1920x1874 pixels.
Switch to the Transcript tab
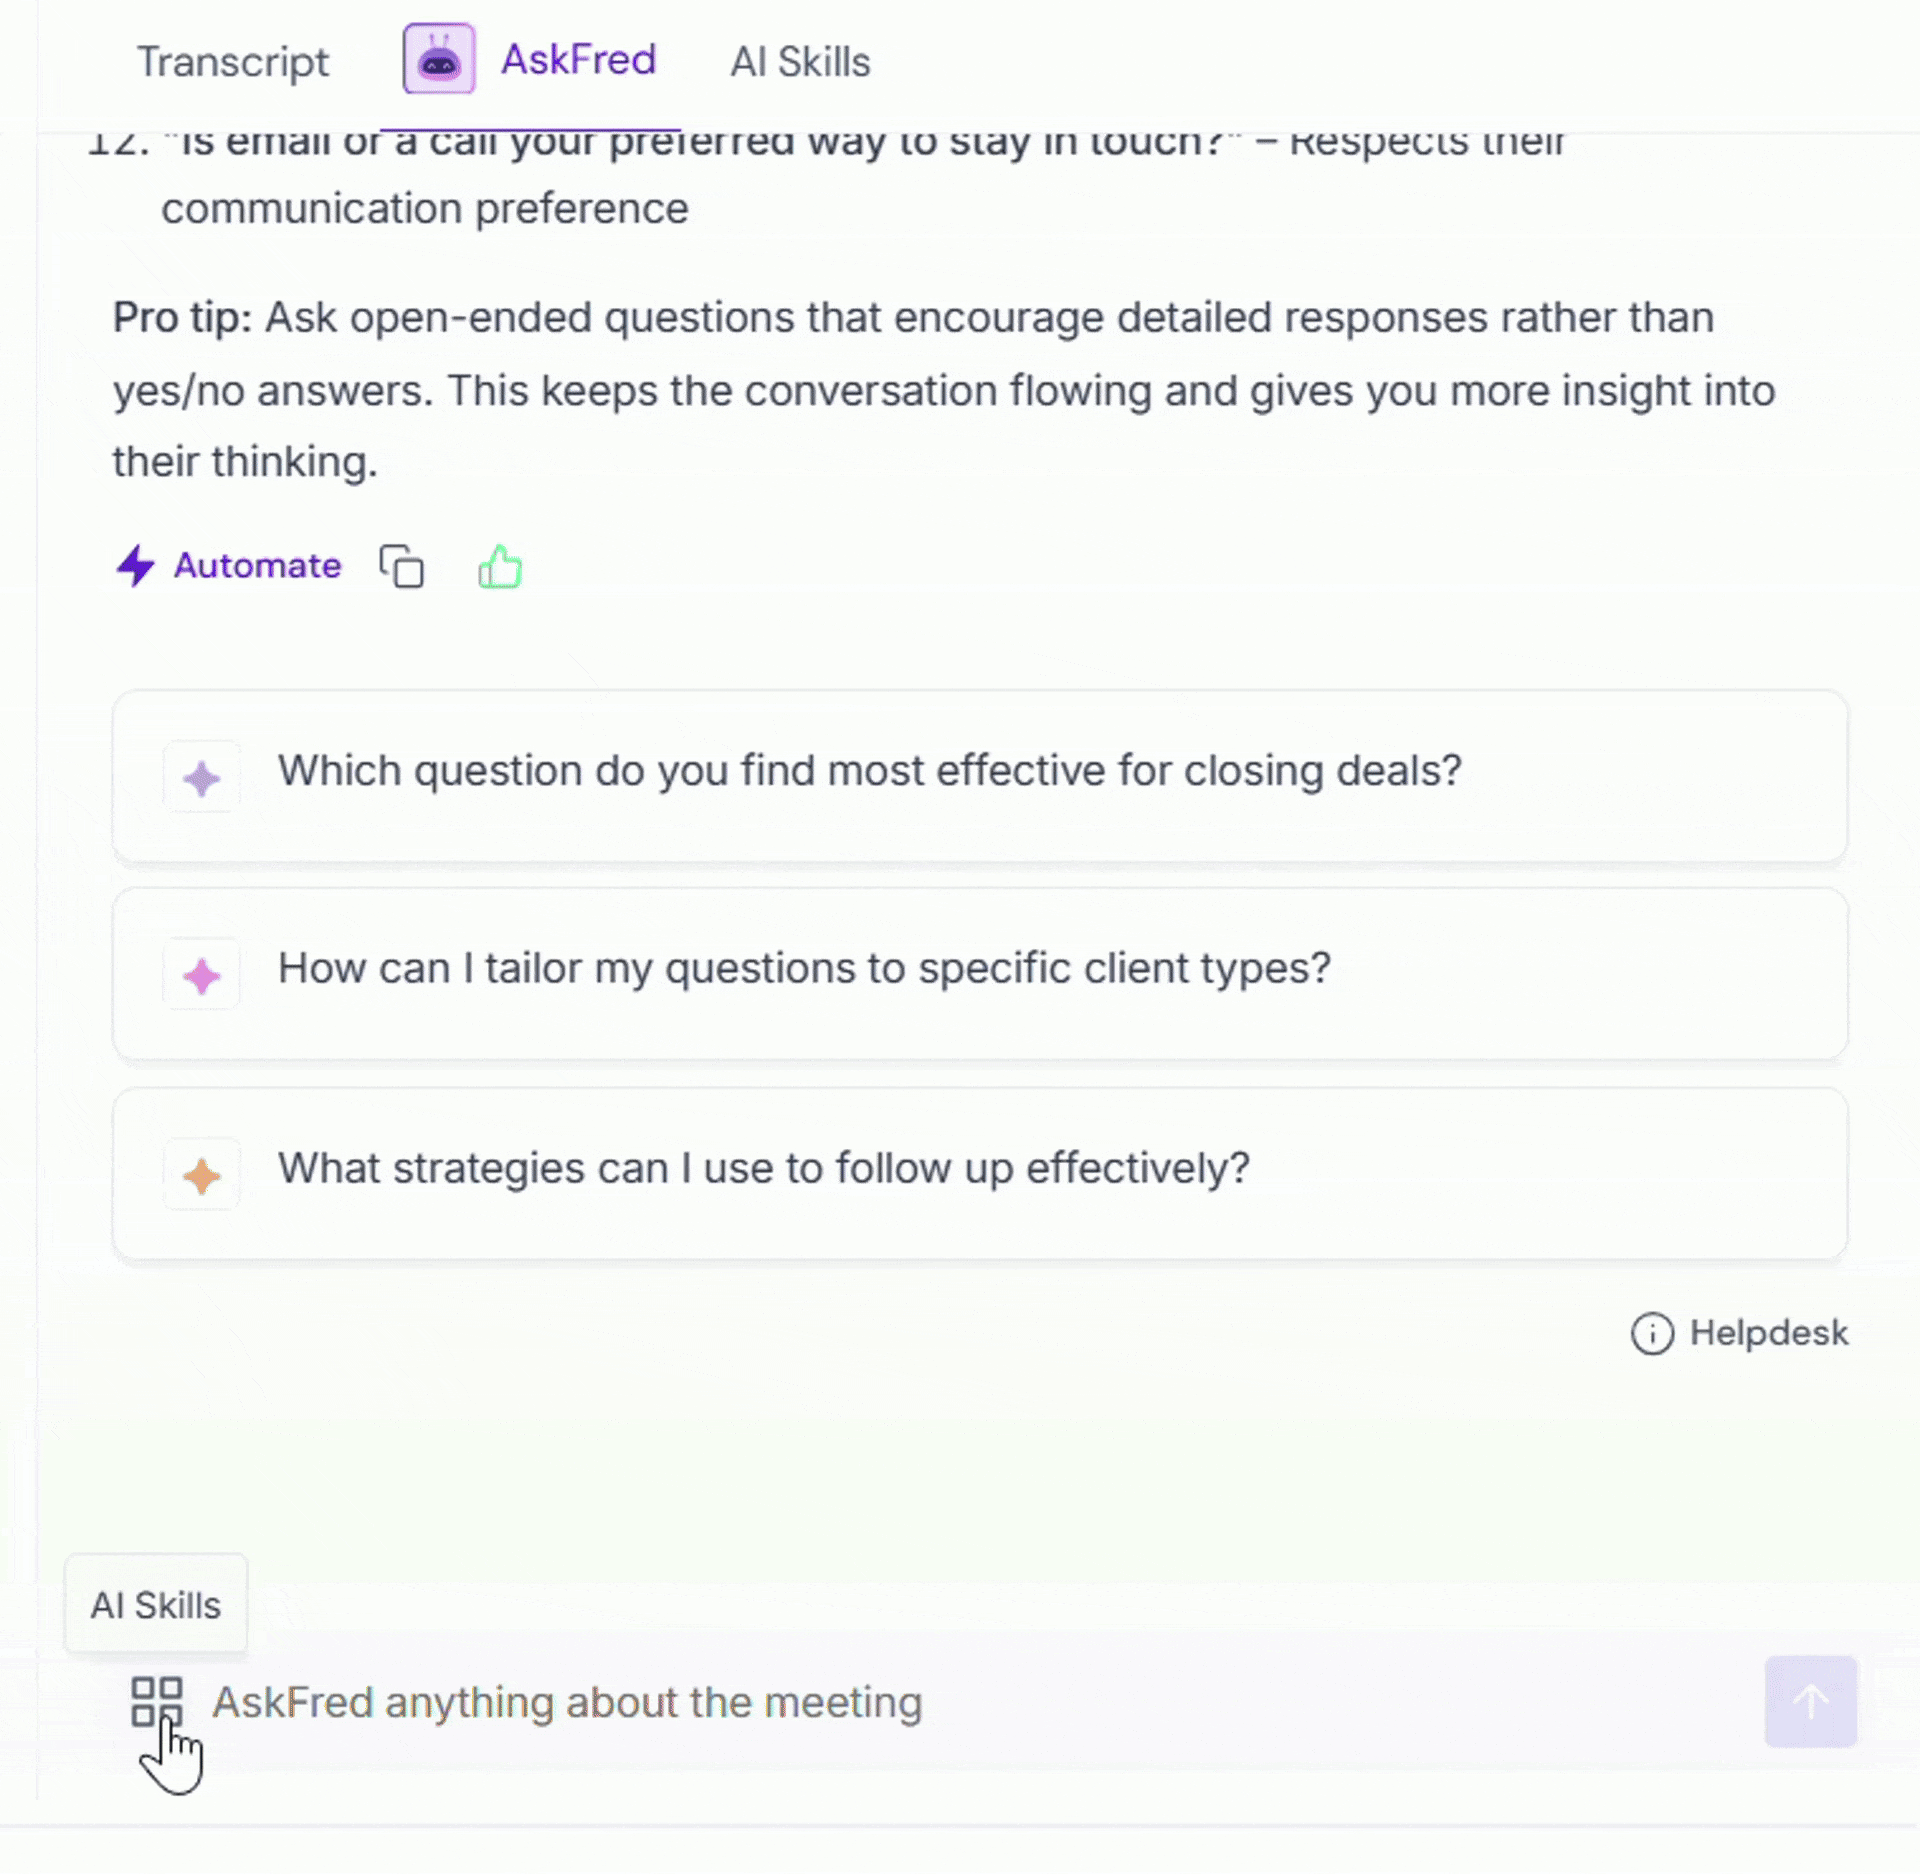232,62
